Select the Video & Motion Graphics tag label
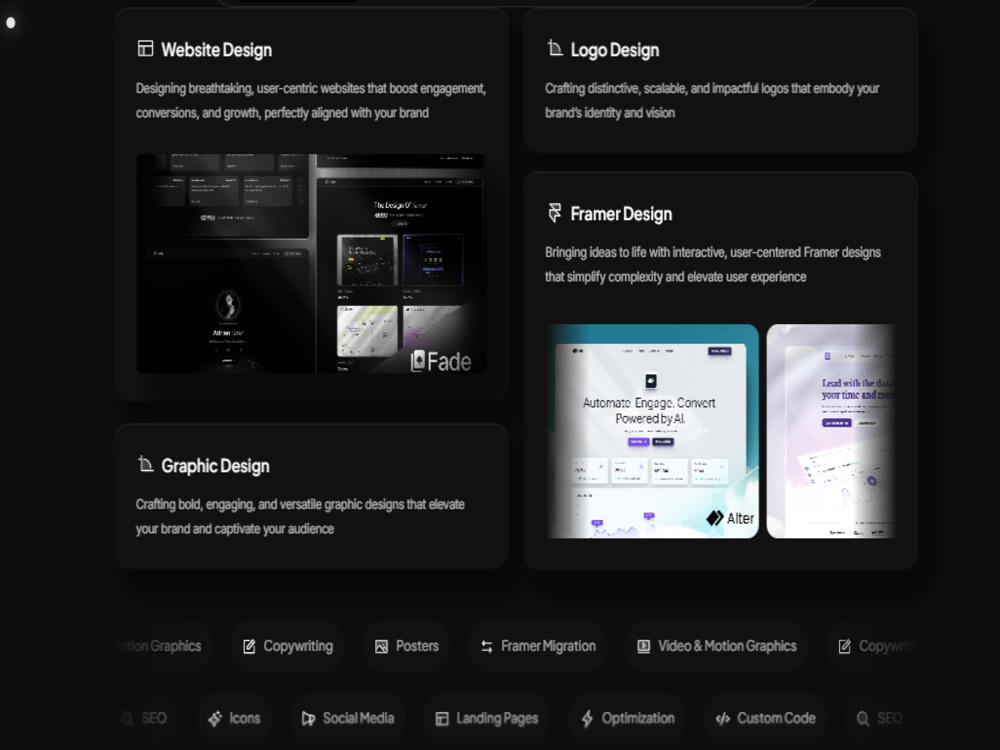This screenshot has width=1000, height=750. coord(727,646)
